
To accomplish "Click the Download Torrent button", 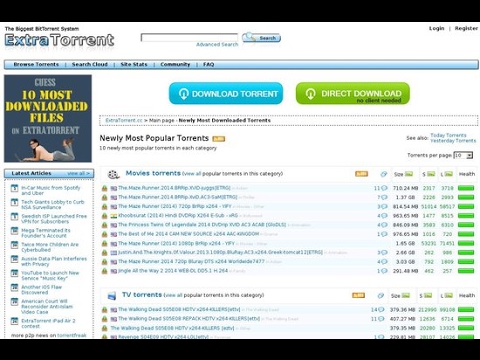I will (226, 94).
